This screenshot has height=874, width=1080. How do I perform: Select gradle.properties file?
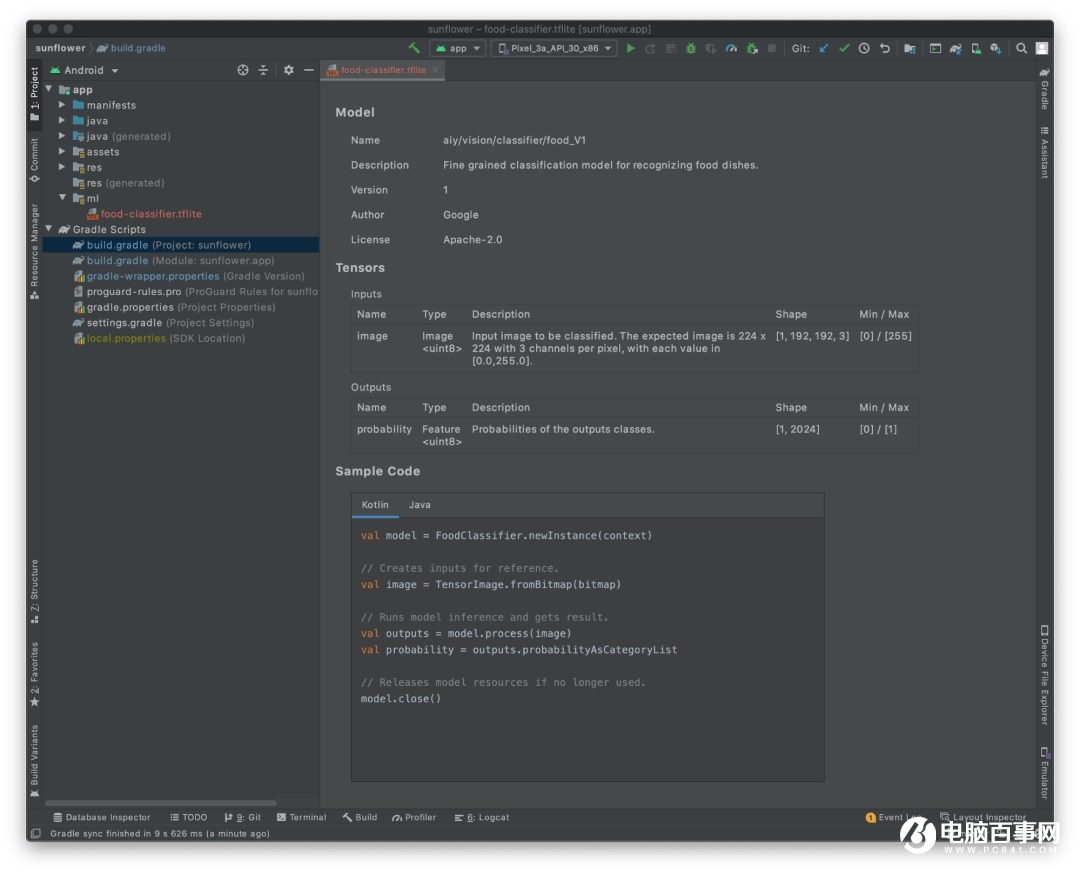[174, 307]
